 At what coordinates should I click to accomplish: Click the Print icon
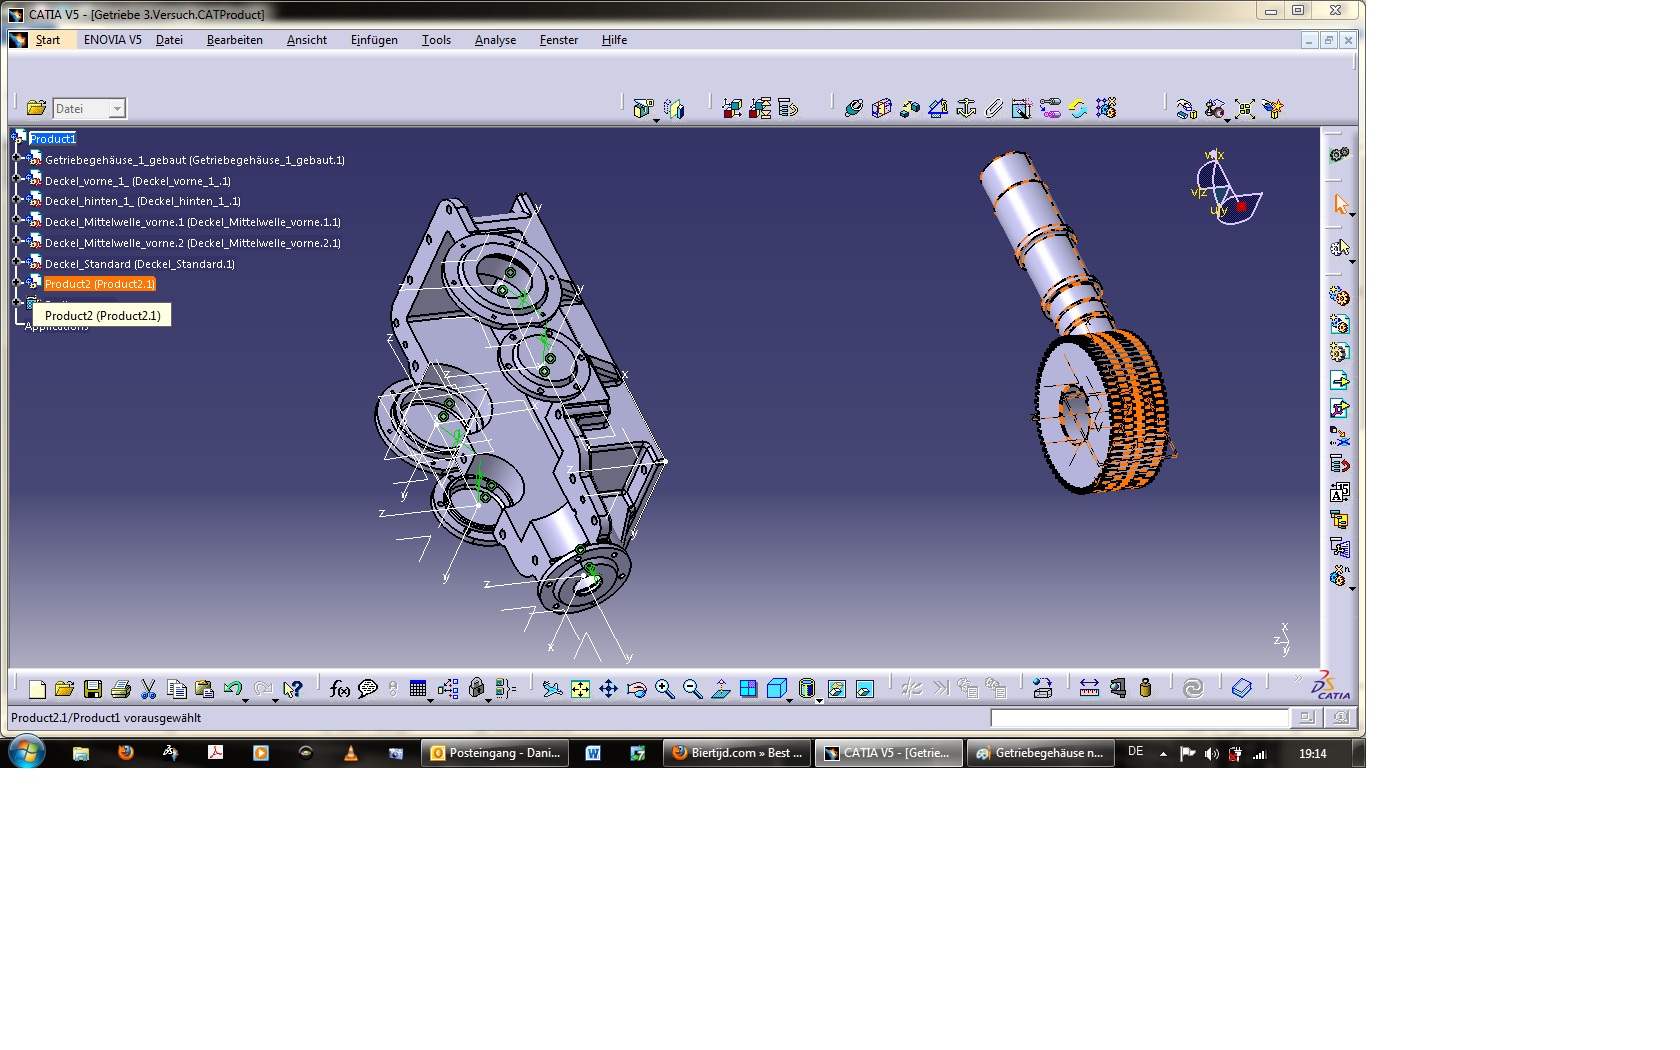tap(121, 689)
